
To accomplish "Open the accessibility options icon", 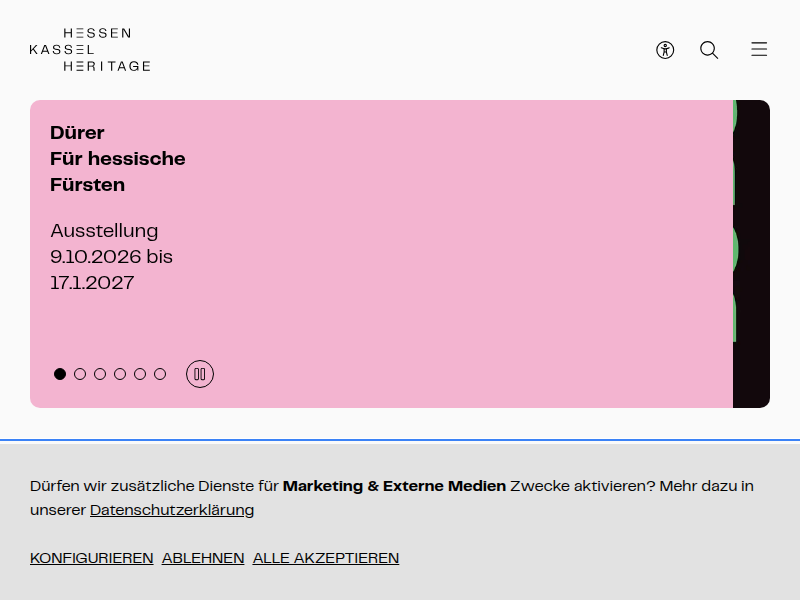I will [665, 50].
